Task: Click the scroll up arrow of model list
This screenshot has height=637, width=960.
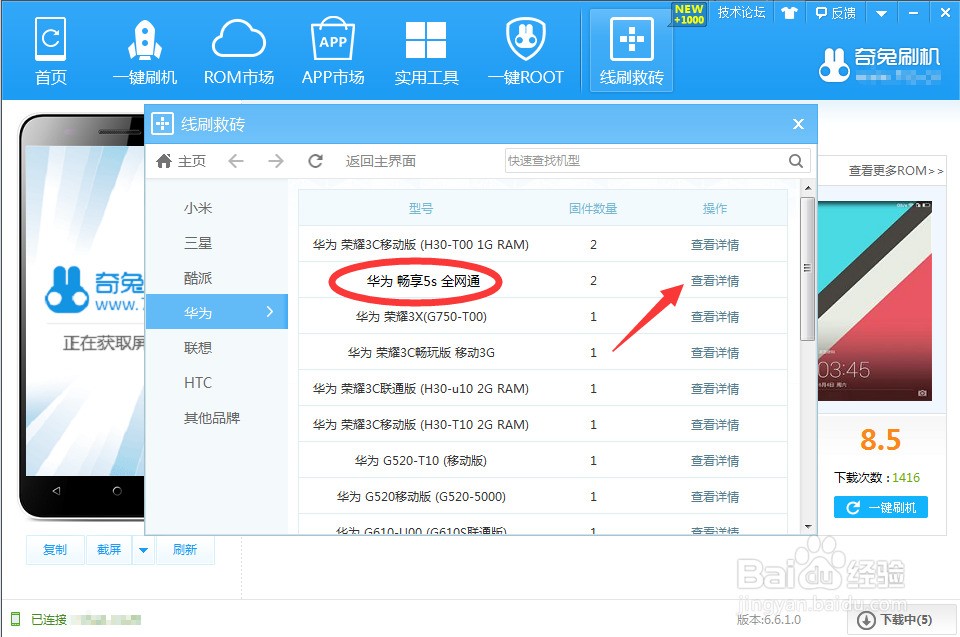Action: coord(808,188)
